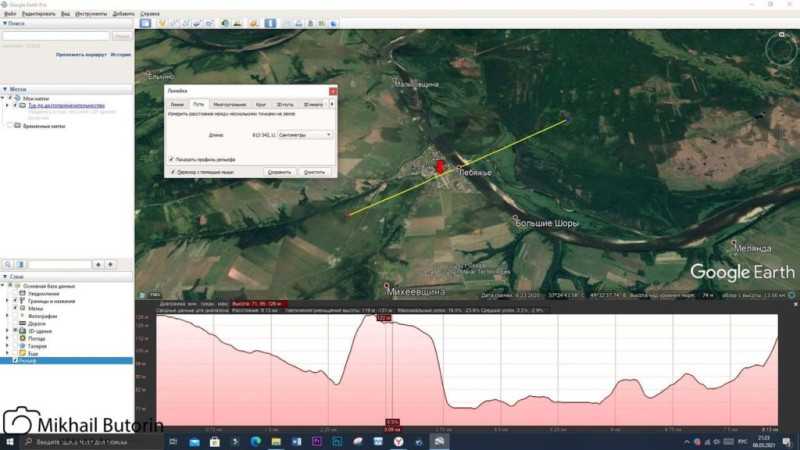Screen dimensions: 800x450
Task: Move item up with the up arrow
Action: pos(98,264)
